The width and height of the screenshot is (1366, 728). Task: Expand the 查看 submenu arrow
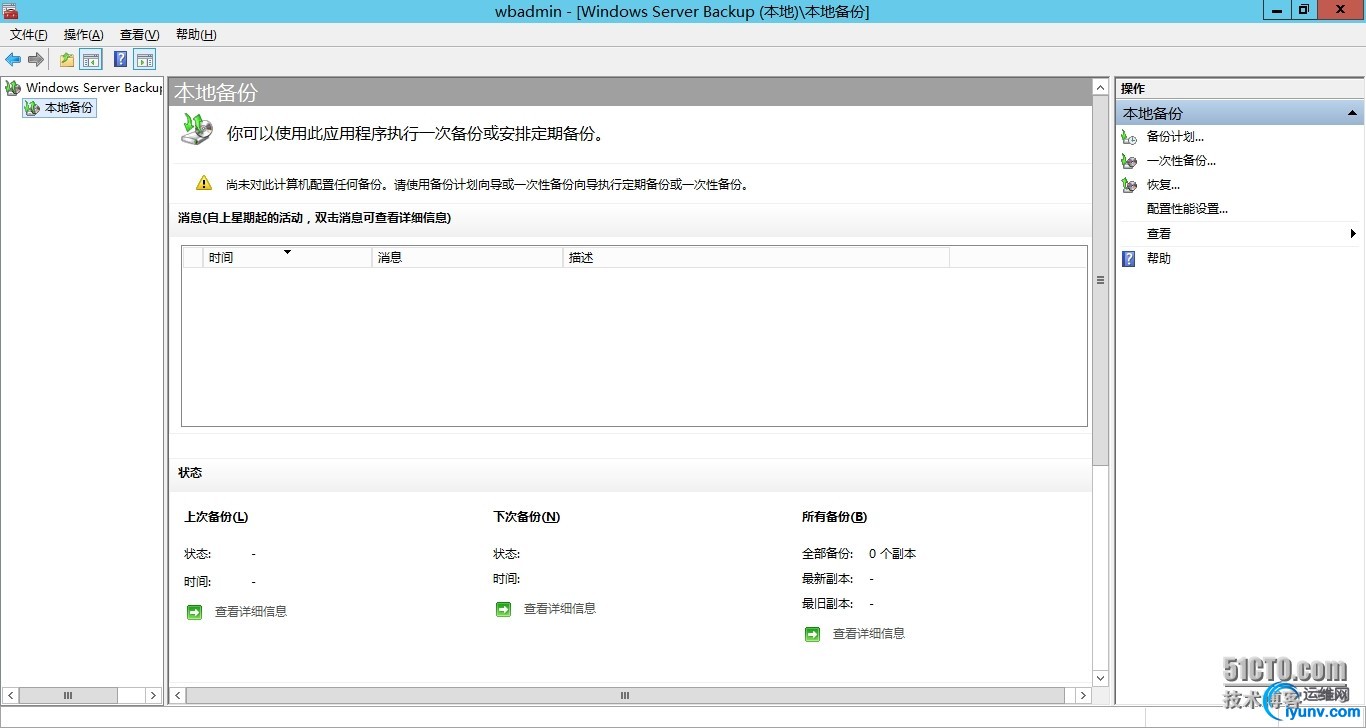tap(1353, 234)
